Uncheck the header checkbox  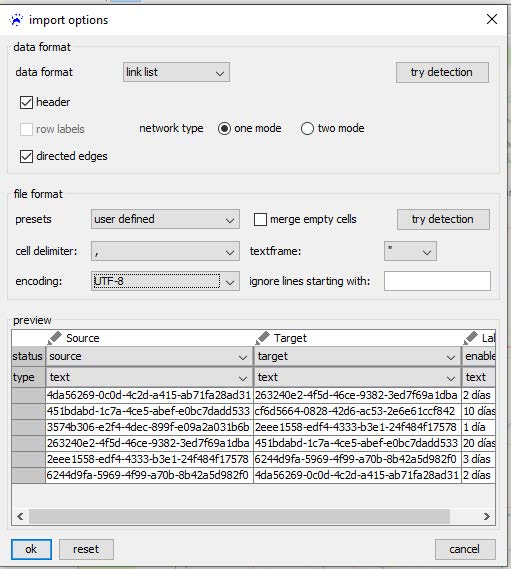(26, 102)
